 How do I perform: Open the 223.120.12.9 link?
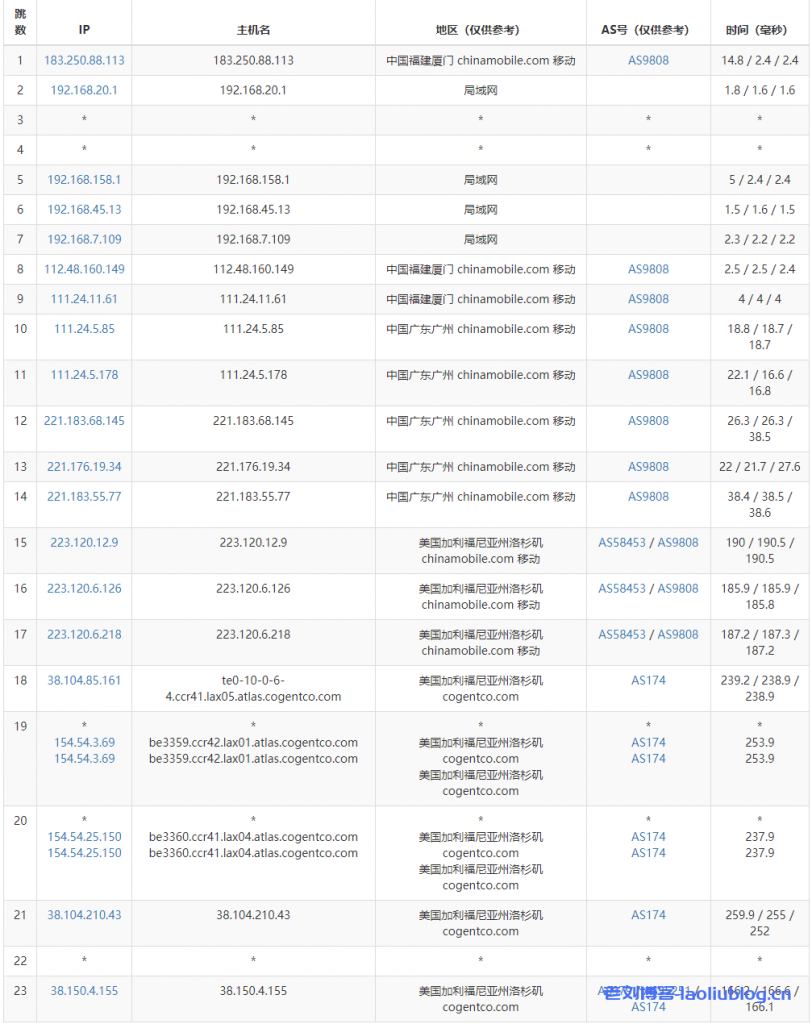point(83,542)
